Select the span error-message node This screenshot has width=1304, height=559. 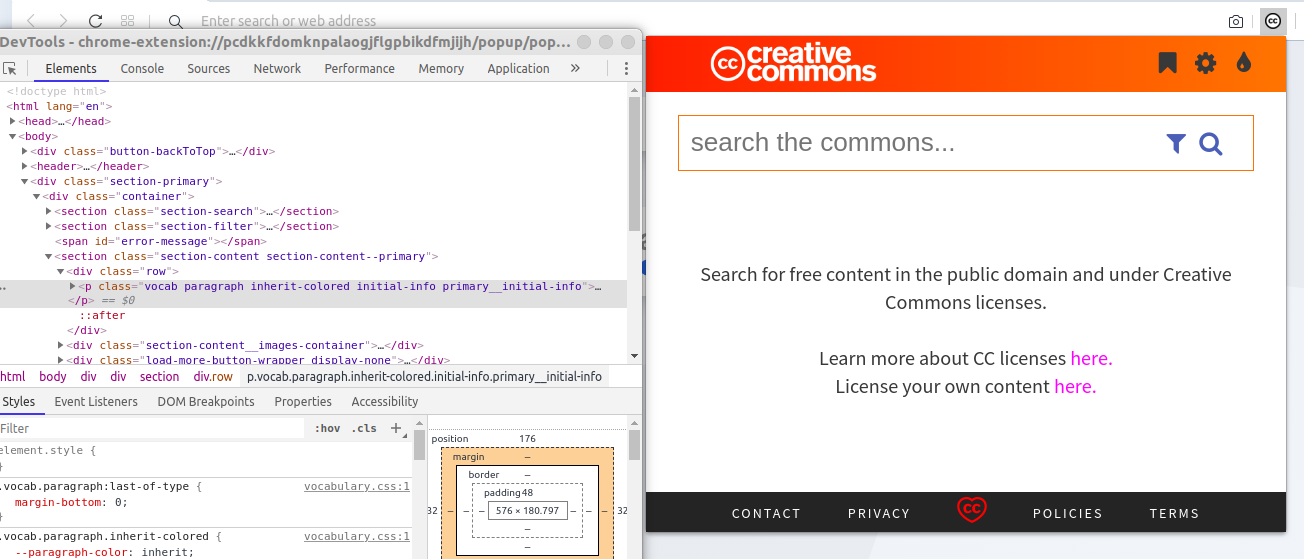[x=160, y=241]
